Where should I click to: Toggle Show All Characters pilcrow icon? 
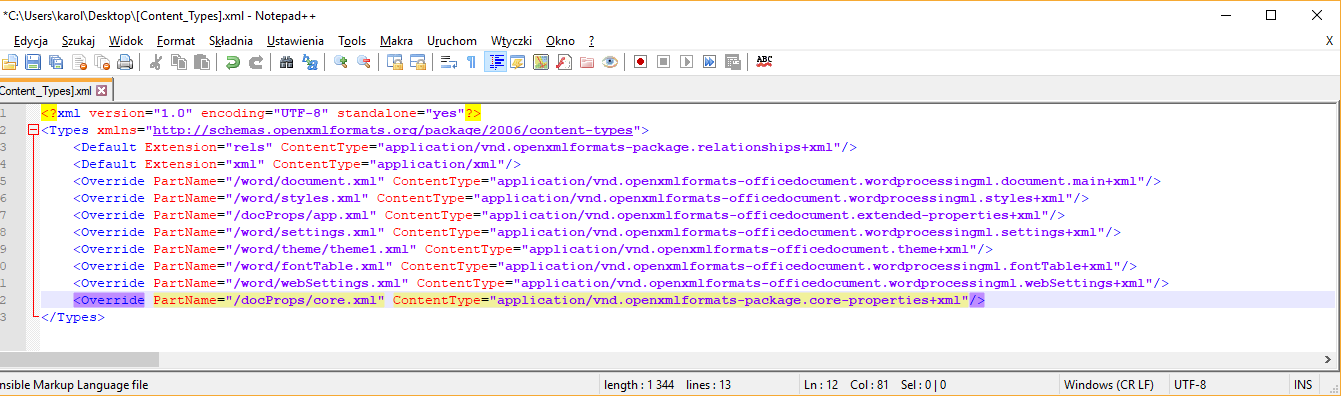471,62
